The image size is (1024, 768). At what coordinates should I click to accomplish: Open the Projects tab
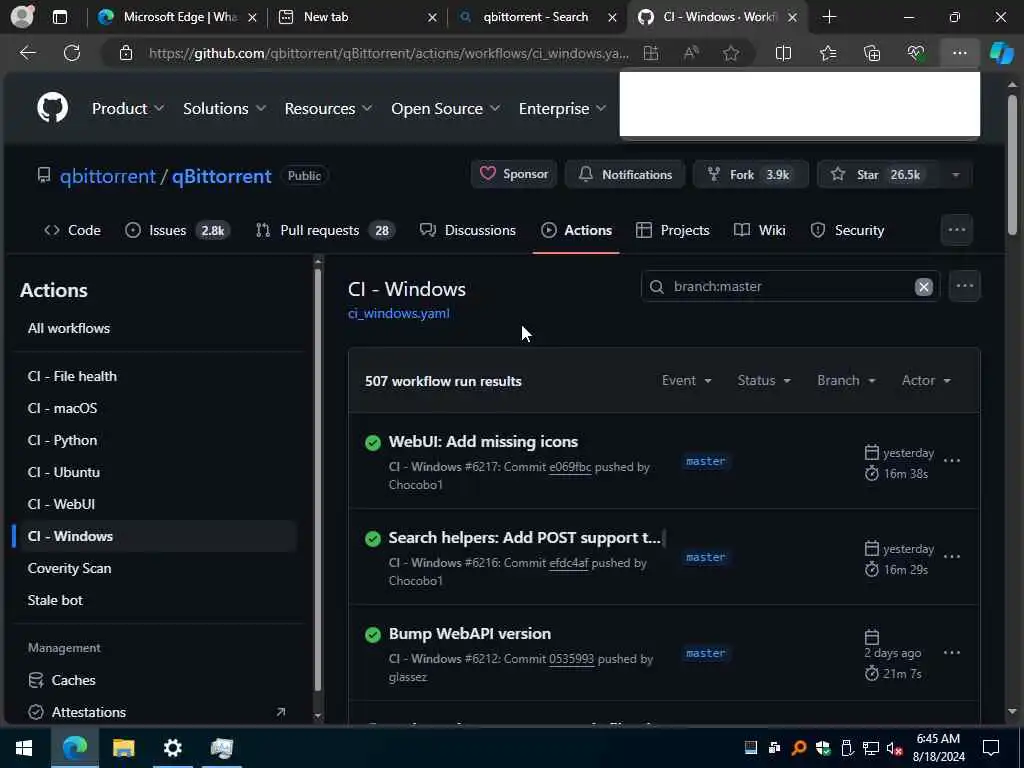click(x=673, y=230)
